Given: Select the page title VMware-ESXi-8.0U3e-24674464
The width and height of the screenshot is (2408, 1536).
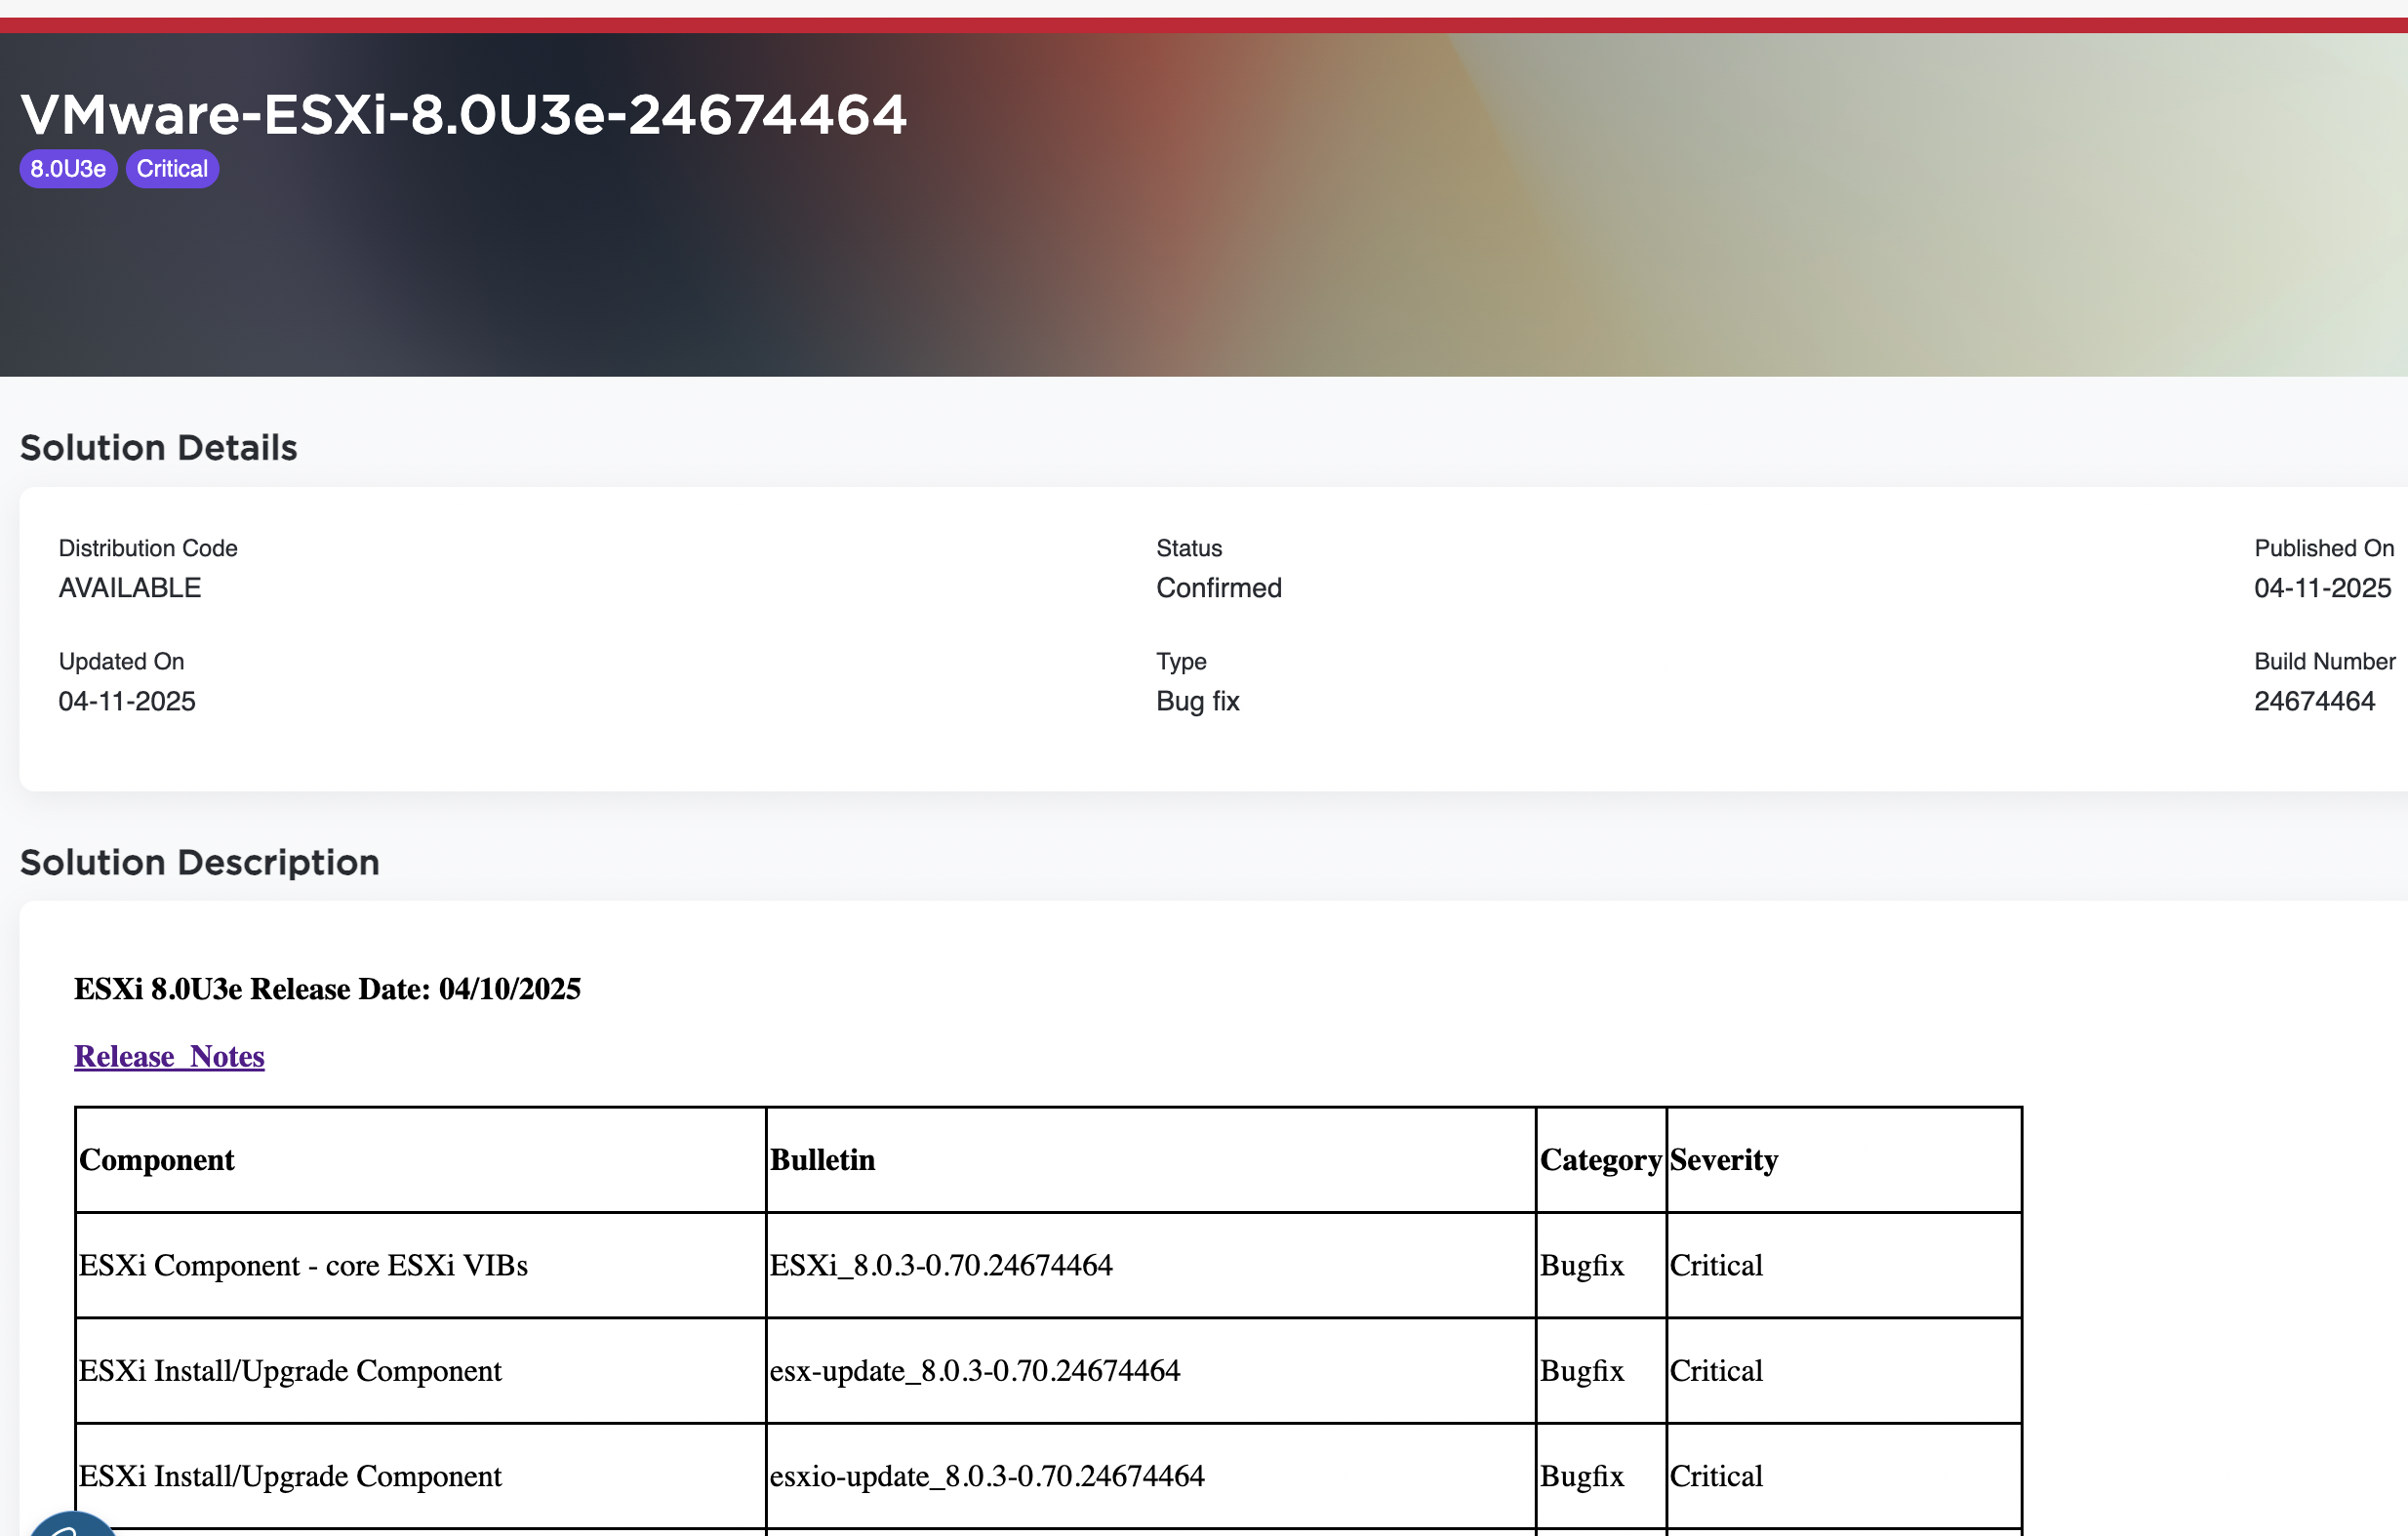Looking at the screenshot, I should [x=464, y=113].
